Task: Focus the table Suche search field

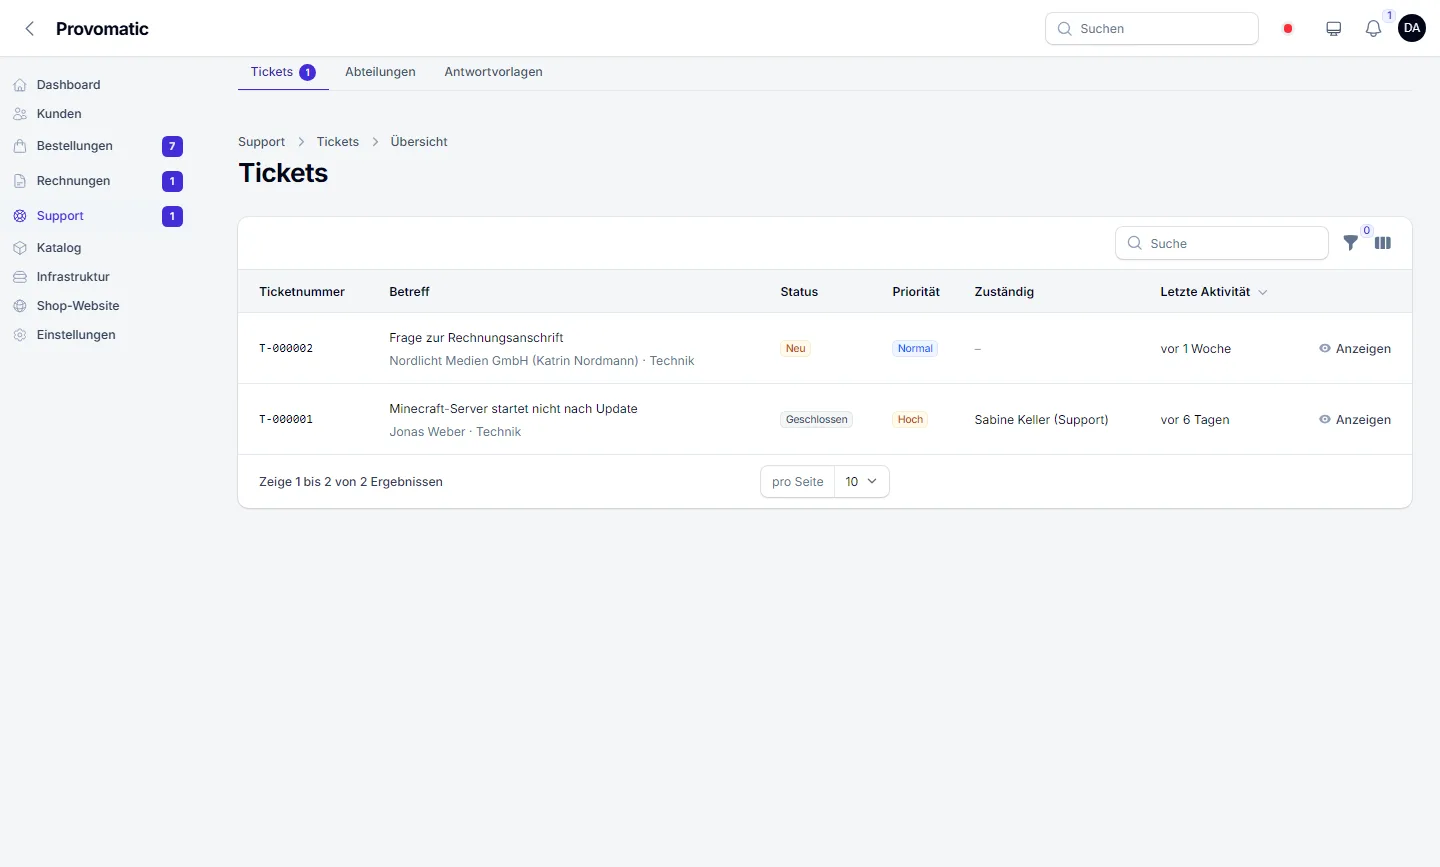Action: 1222,243
